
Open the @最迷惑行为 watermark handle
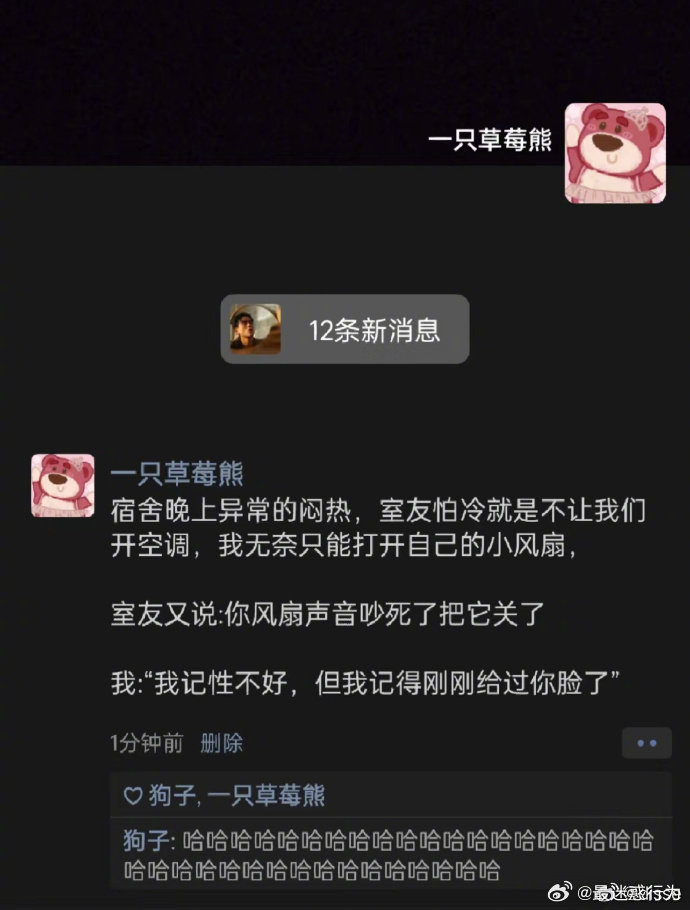628,892
